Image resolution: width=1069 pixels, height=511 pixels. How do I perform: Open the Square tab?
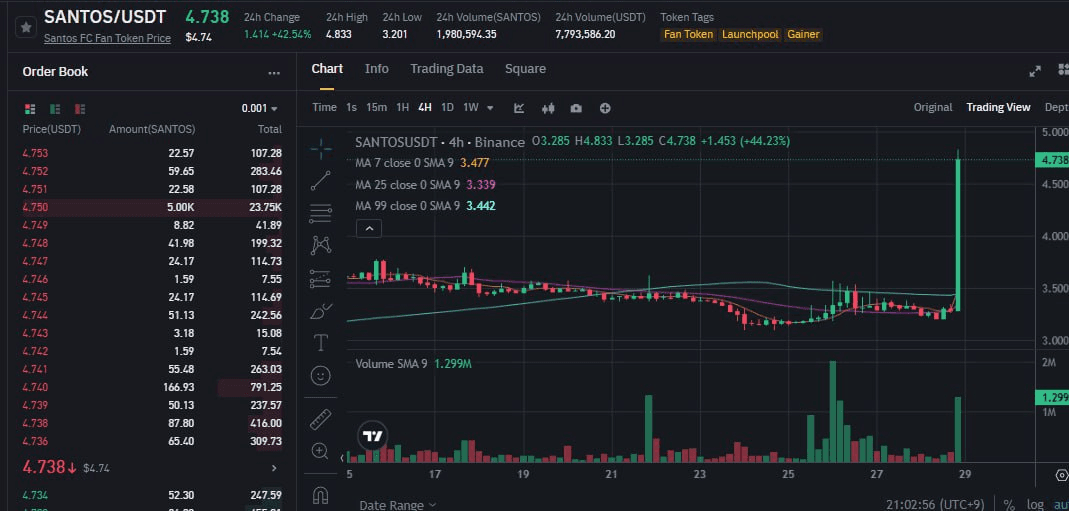click(525, 69)
